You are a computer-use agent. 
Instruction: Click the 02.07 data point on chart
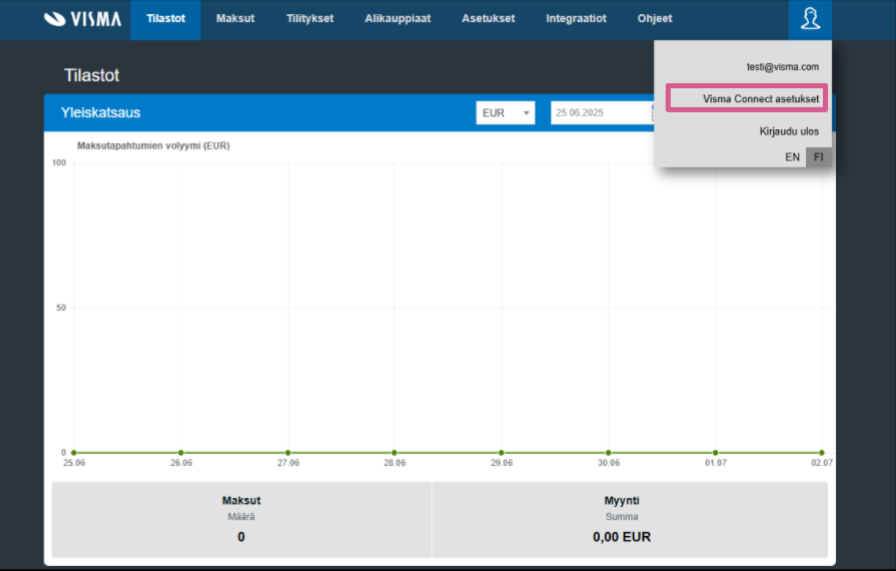[821, 452]
